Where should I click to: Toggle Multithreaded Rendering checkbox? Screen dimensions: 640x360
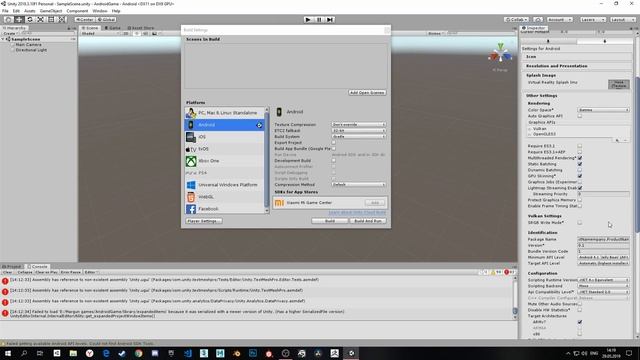580,158
